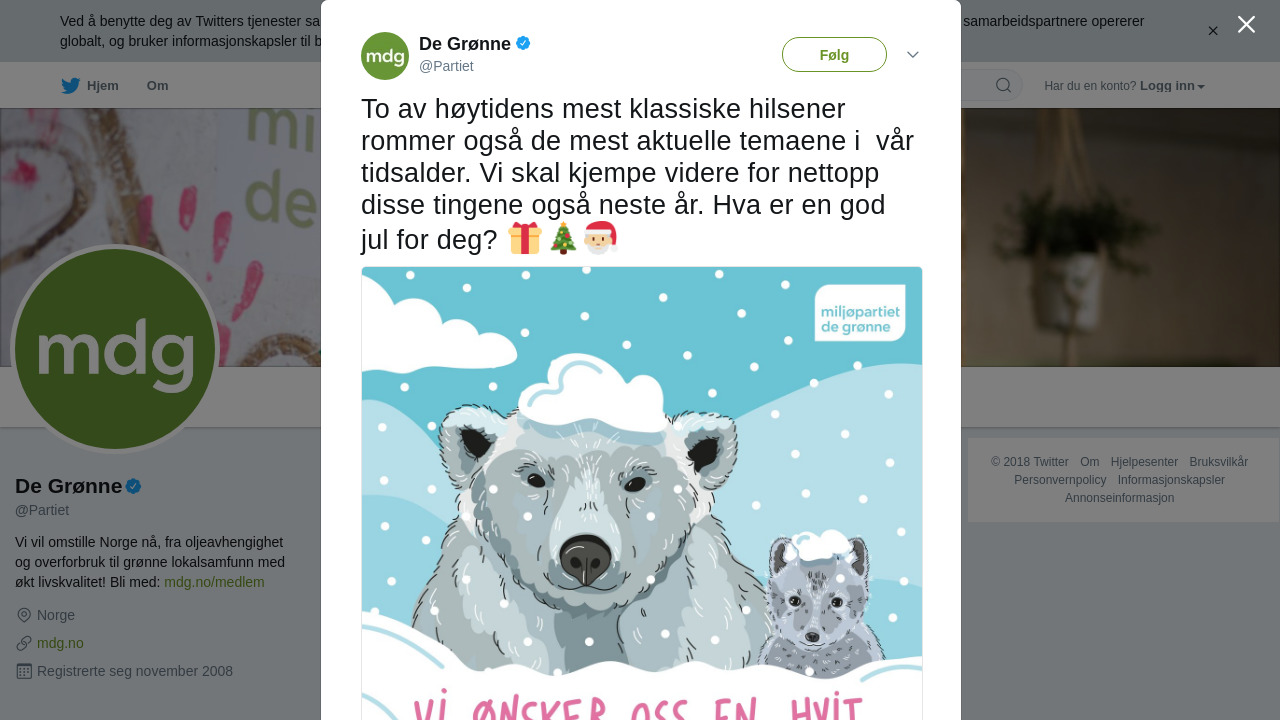Open the Personvernpolicy footer link
The width and height of the screenshot is (1280, 720).
click(x=1060, y=480)
